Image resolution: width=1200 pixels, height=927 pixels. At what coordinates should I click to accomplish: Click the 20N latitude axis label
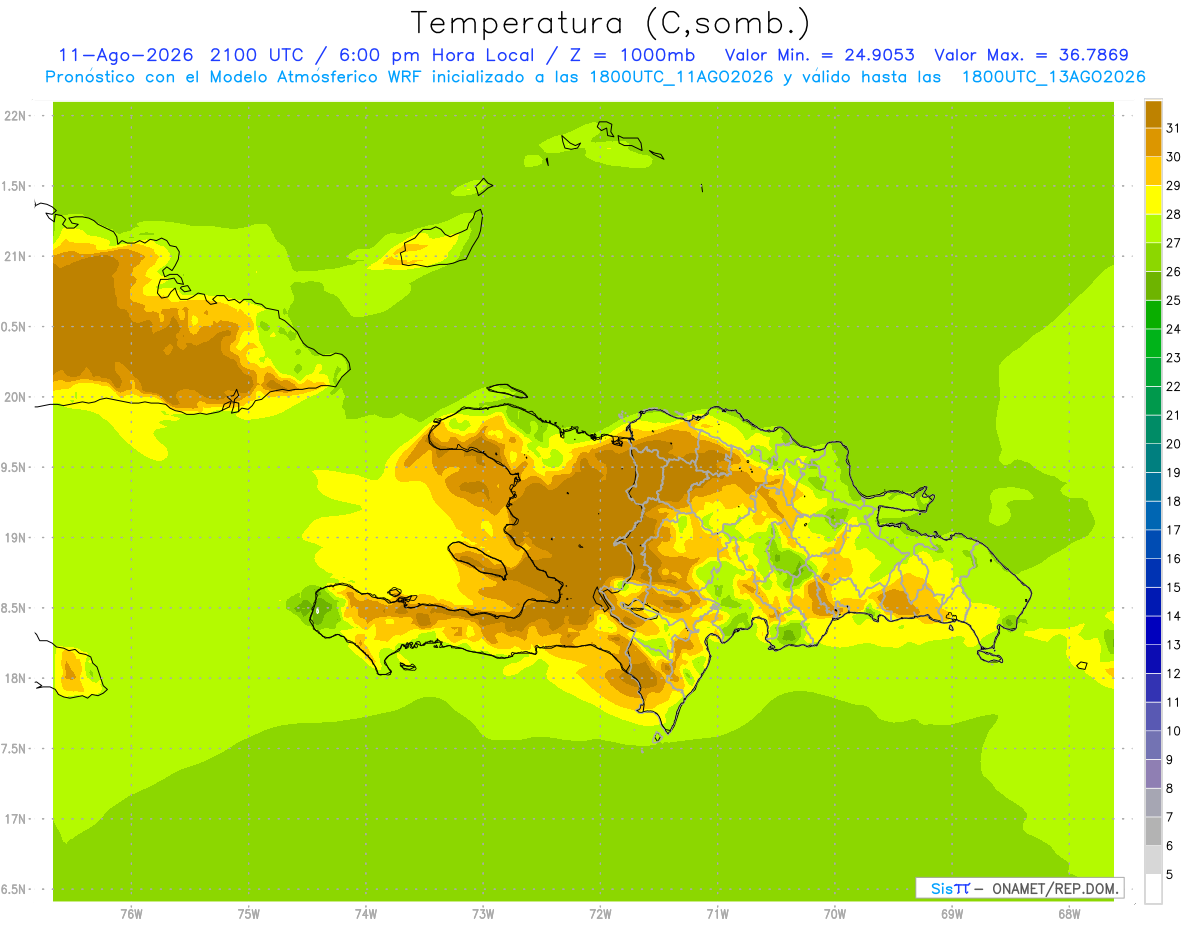(16, 397)
